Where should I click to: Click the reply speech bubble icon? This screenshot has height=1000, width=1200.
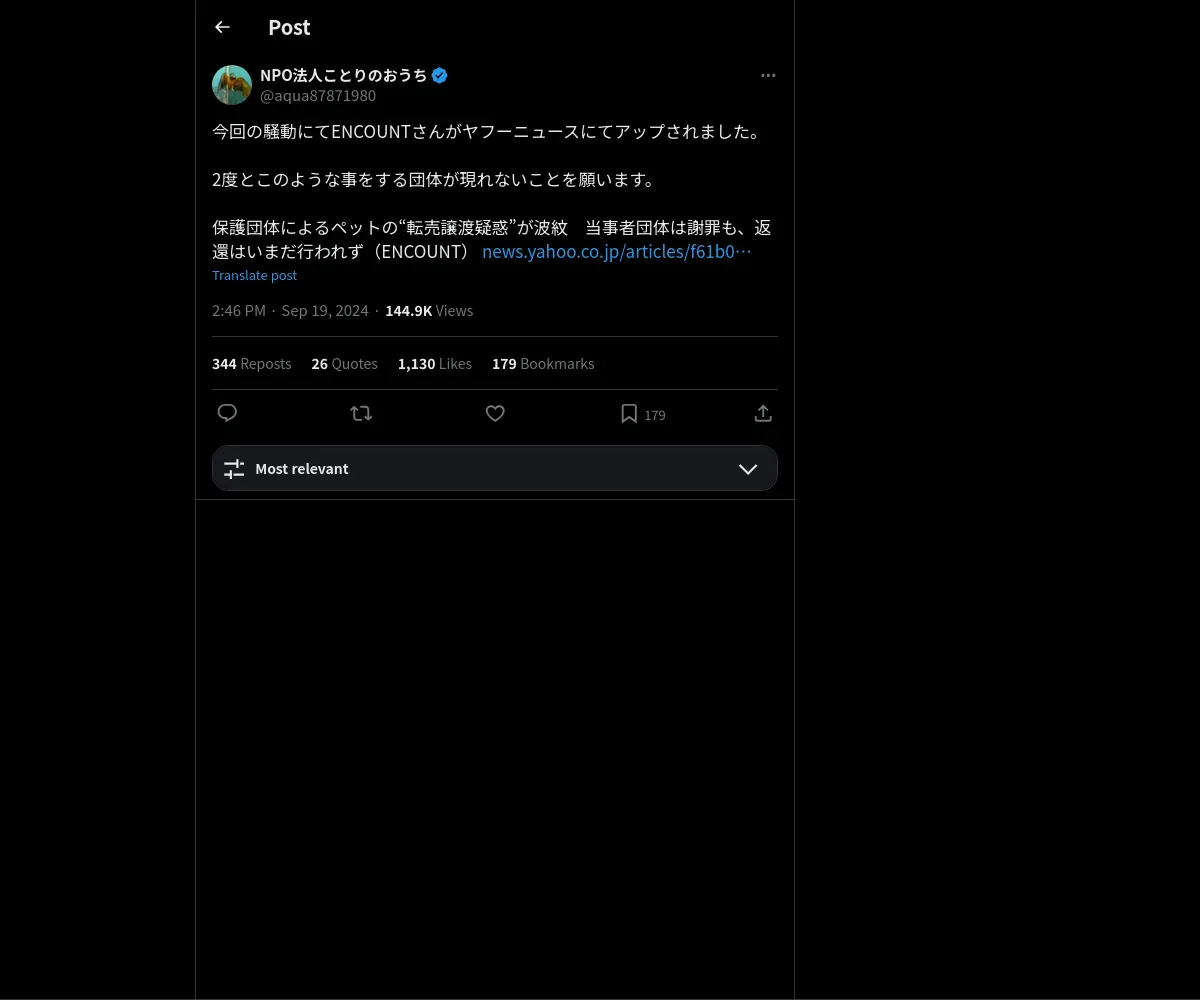pyautogui.click(x=227, y=413)
